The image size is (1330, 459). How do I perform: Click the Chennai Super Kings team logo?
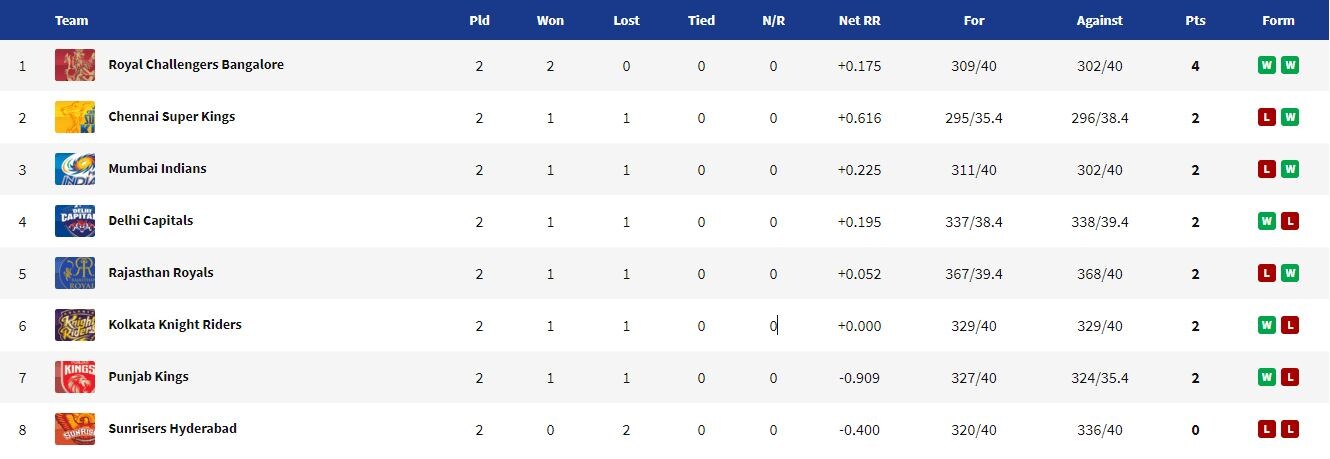click(75, 118)
